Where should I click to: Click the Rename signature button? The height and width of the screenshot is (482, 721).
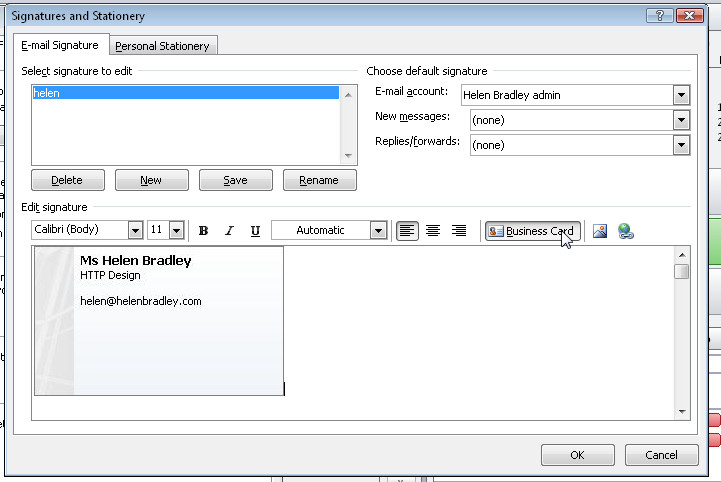pyautogui.click(x=320, y=180)
